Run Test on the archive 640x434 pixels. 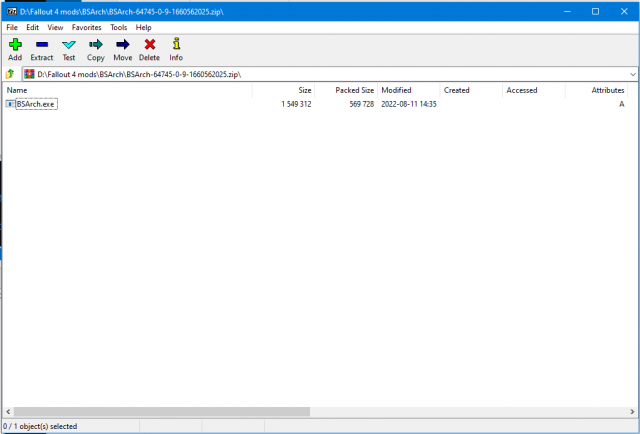[x=69, y=49]
